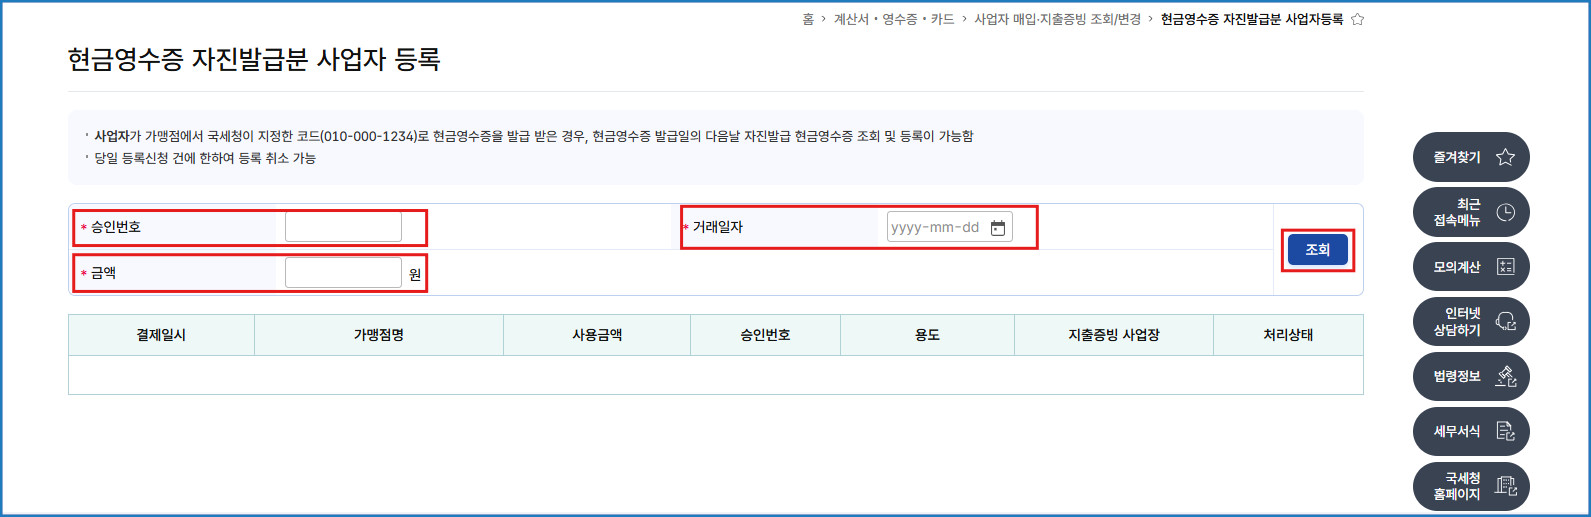Open 사업자 매입·지출증빙 조회/변경 breadcrumb
Viewport: 1591px width, 517px height.
click(x=1057, y=19)
